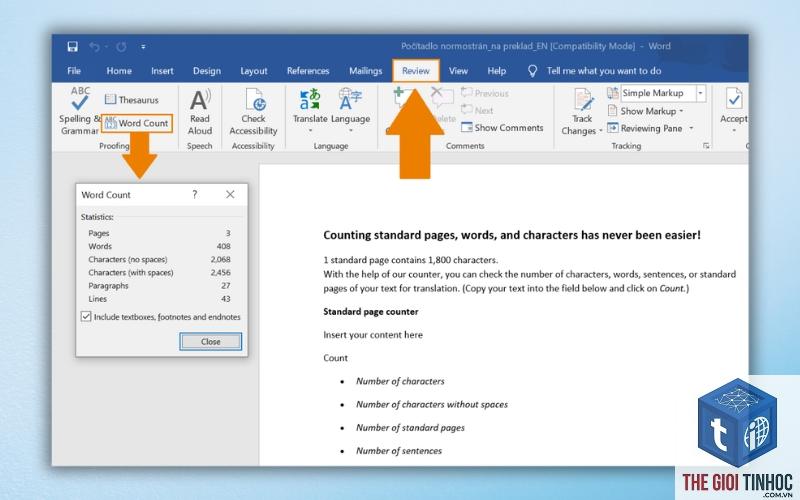This screenshot has width=800, height=500.
Task: Go to Previous comment
Action: pyautogui.click(x=485, y=93)
